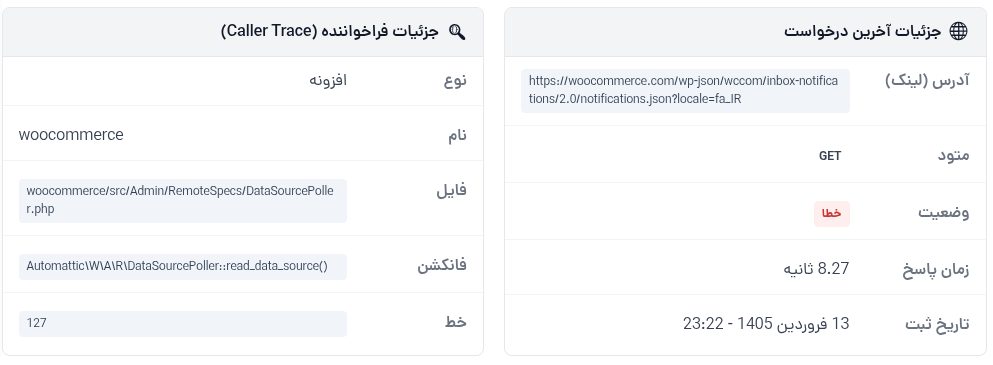Click the magnifier icon beside Caller Trace
993x365 pixels.
click(x=457, y=32)
